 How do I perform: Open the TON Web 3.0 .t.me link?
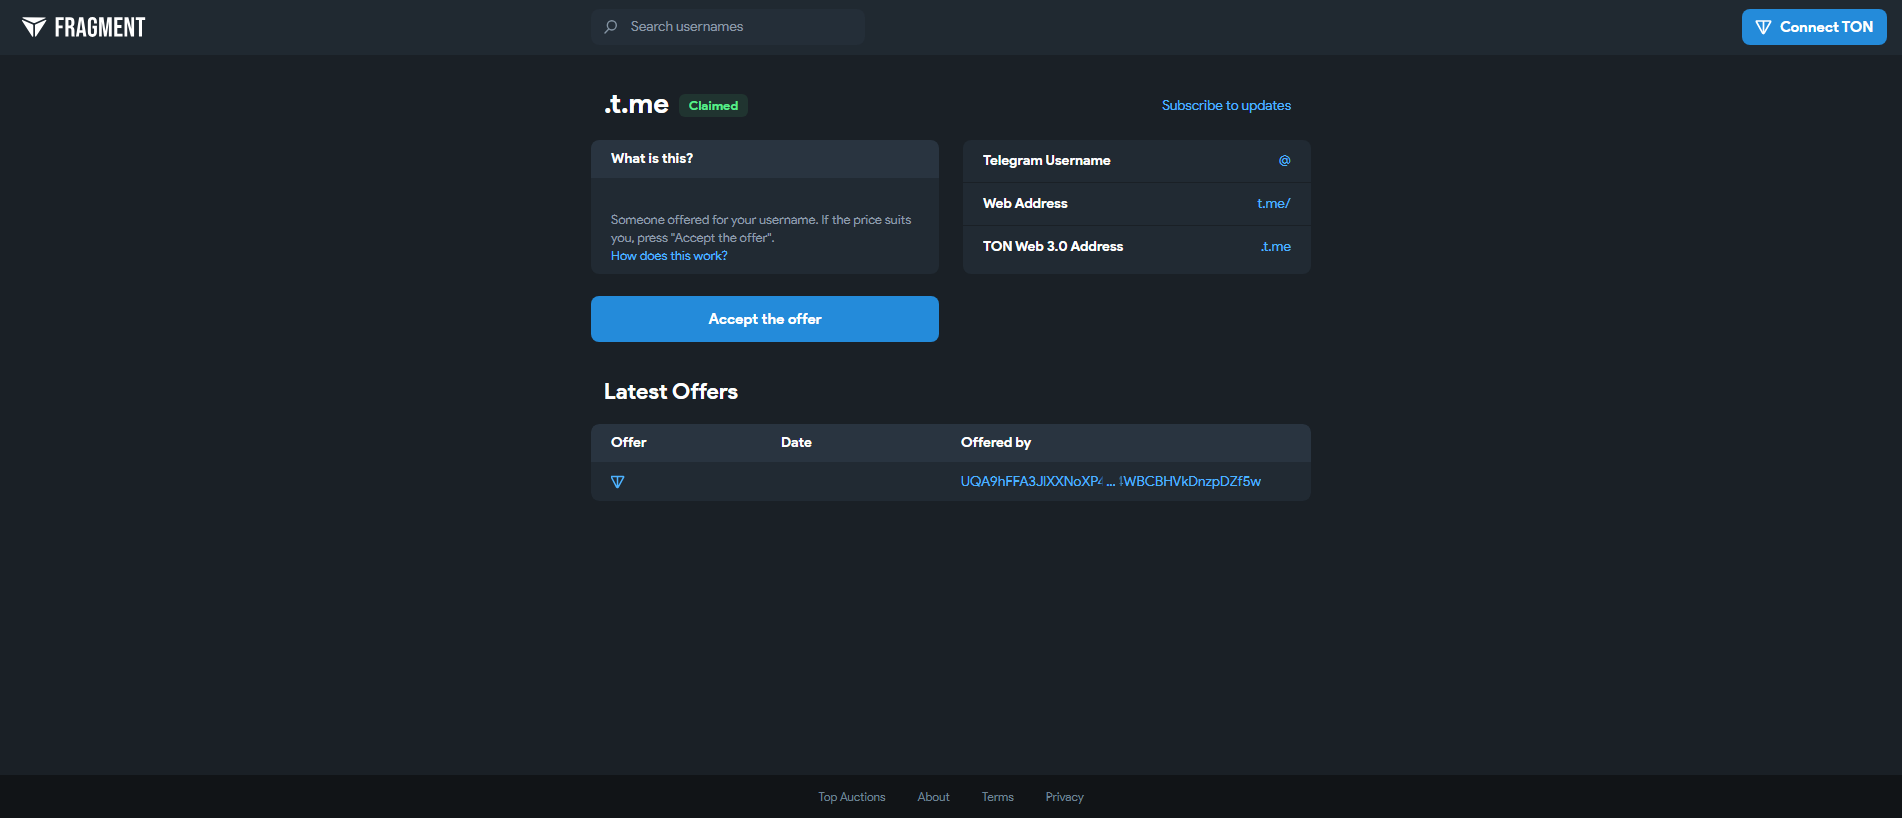tap(1276, 246)
